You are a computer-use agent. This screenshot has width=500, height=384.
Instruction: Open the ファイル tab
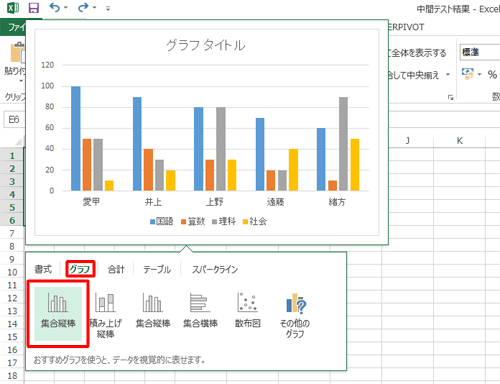click(13, 27)
